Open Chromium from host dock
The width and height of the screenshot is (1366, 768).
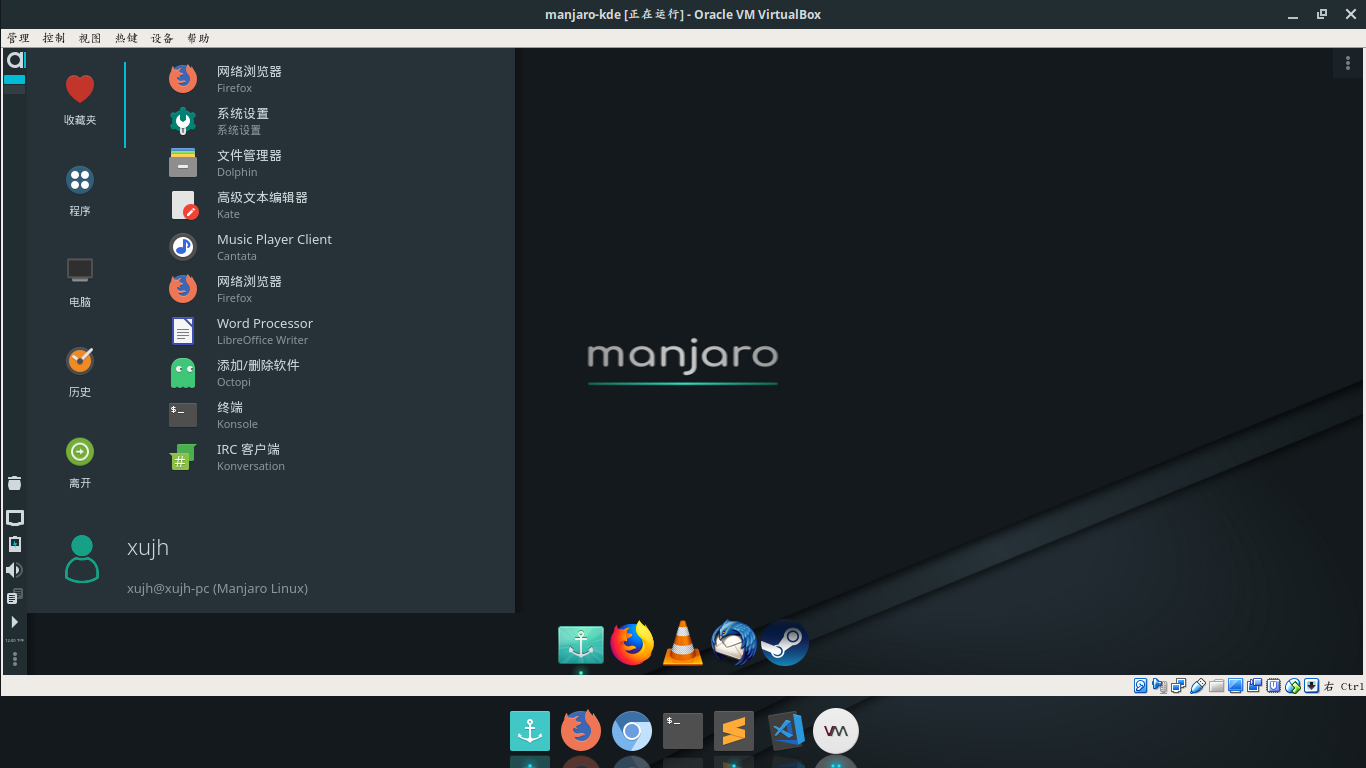coord(632,731)
